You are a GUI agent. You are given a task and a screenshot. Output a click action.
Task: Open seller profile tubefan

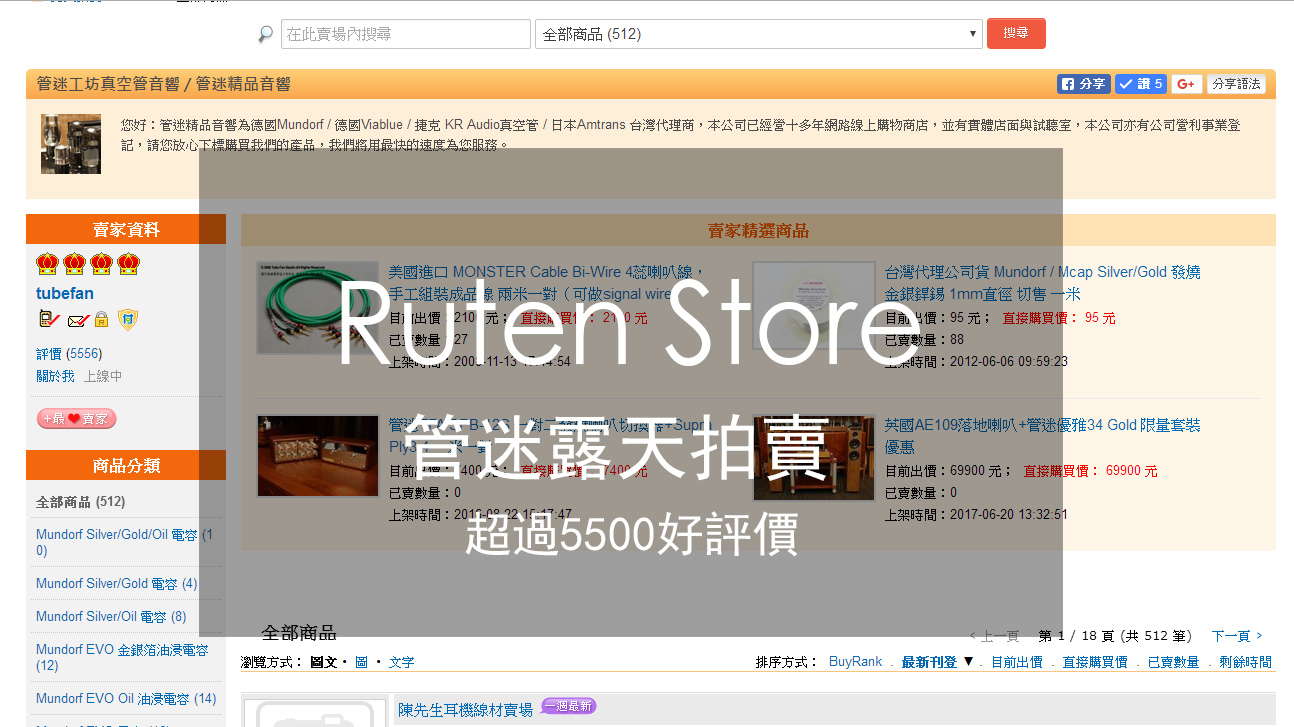click(65, 293)
